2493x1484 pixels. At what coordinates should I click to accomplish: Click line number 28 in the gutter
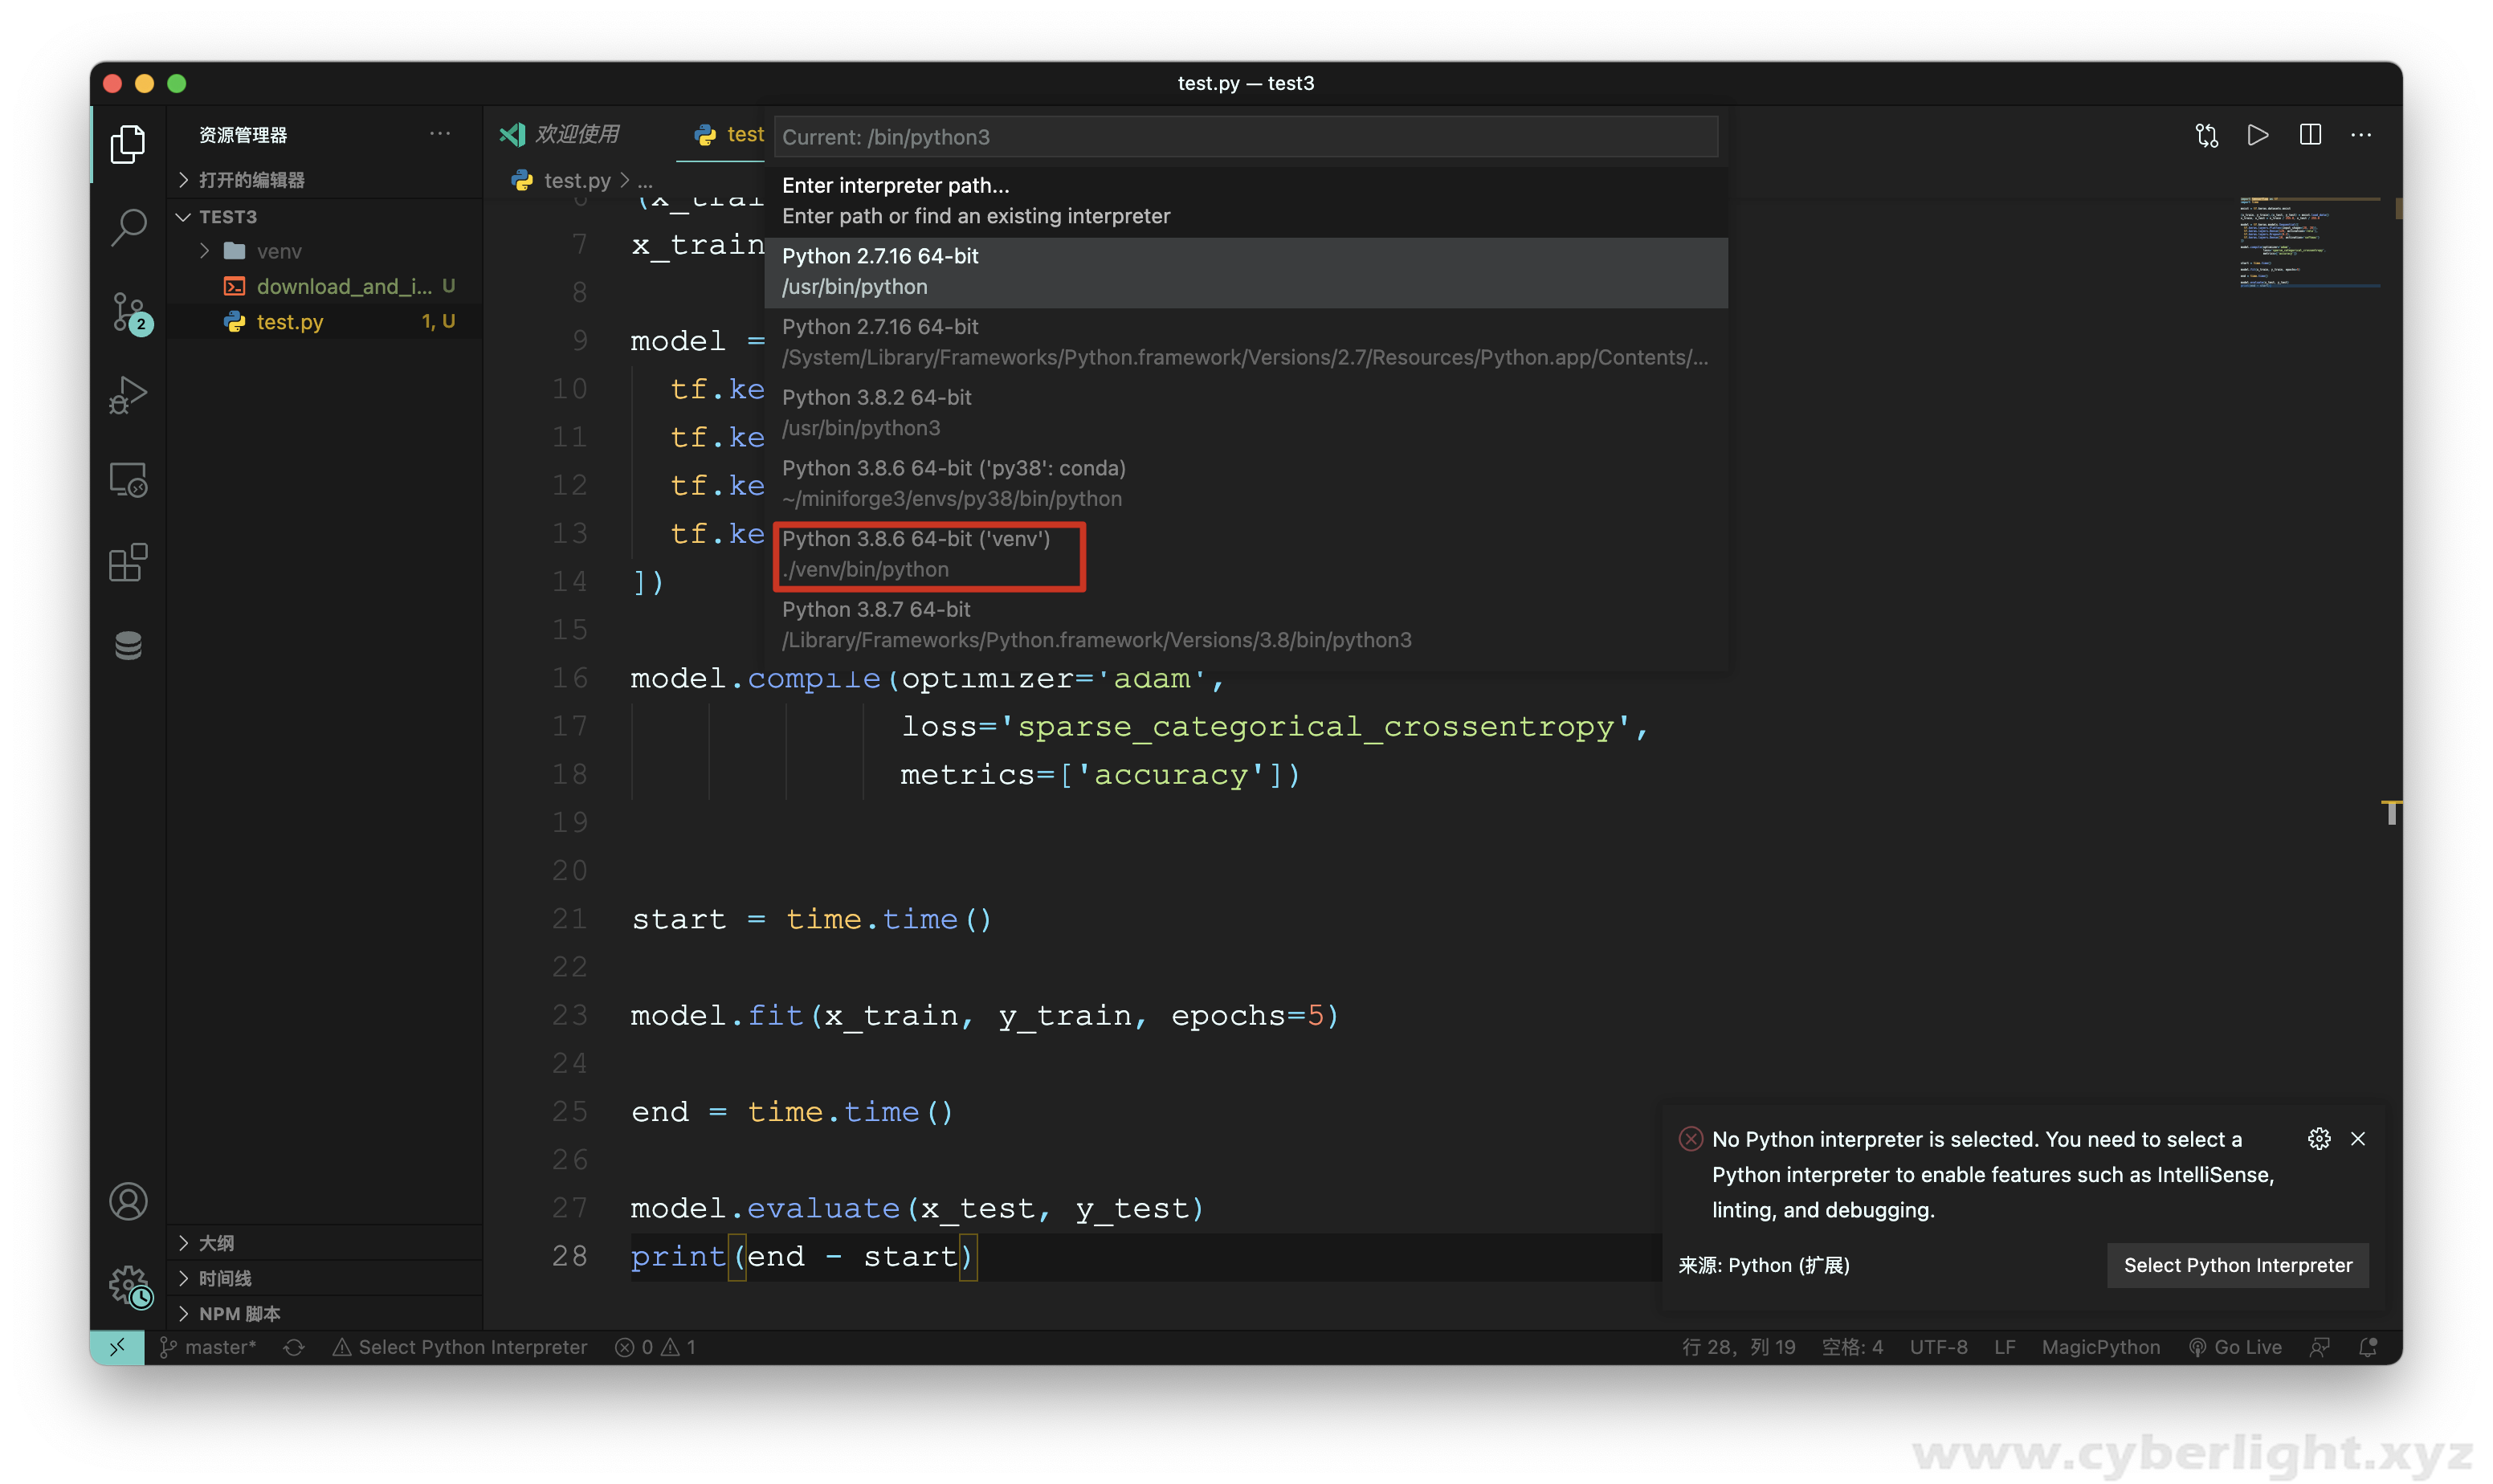570,1256
